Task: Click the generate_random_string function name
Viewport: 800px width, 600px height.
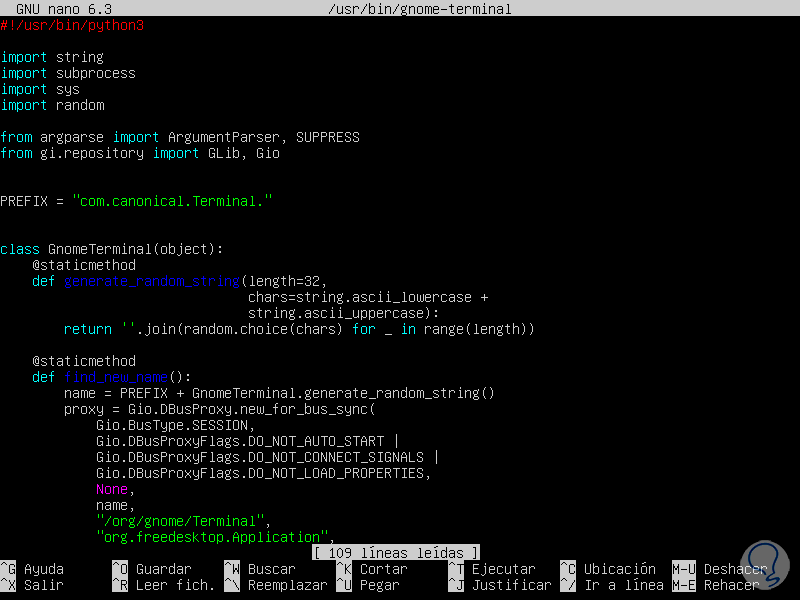Action: [152, 281]
